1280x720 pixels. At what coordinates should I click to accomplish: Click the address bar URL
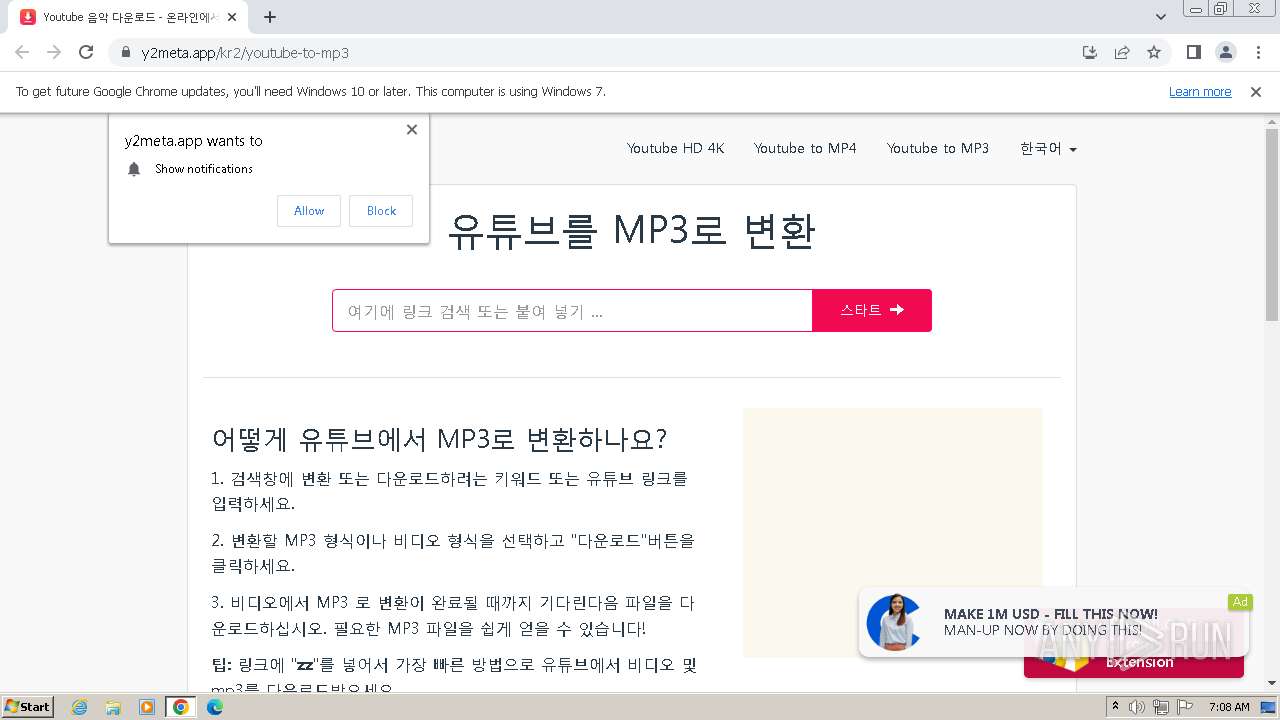(245, 52)
